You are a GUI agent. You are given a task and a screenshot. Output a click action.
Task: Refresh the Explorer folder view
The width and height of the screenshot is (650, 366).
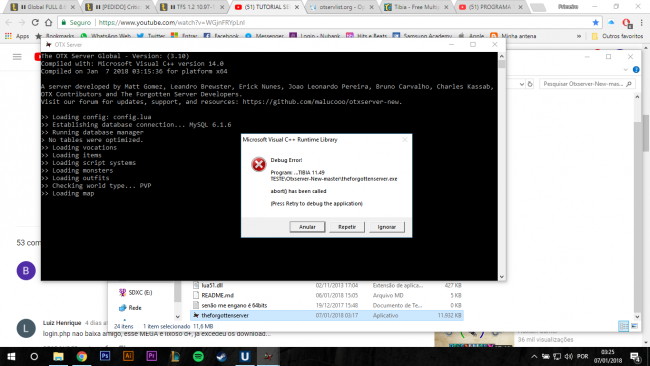[530, 84]
